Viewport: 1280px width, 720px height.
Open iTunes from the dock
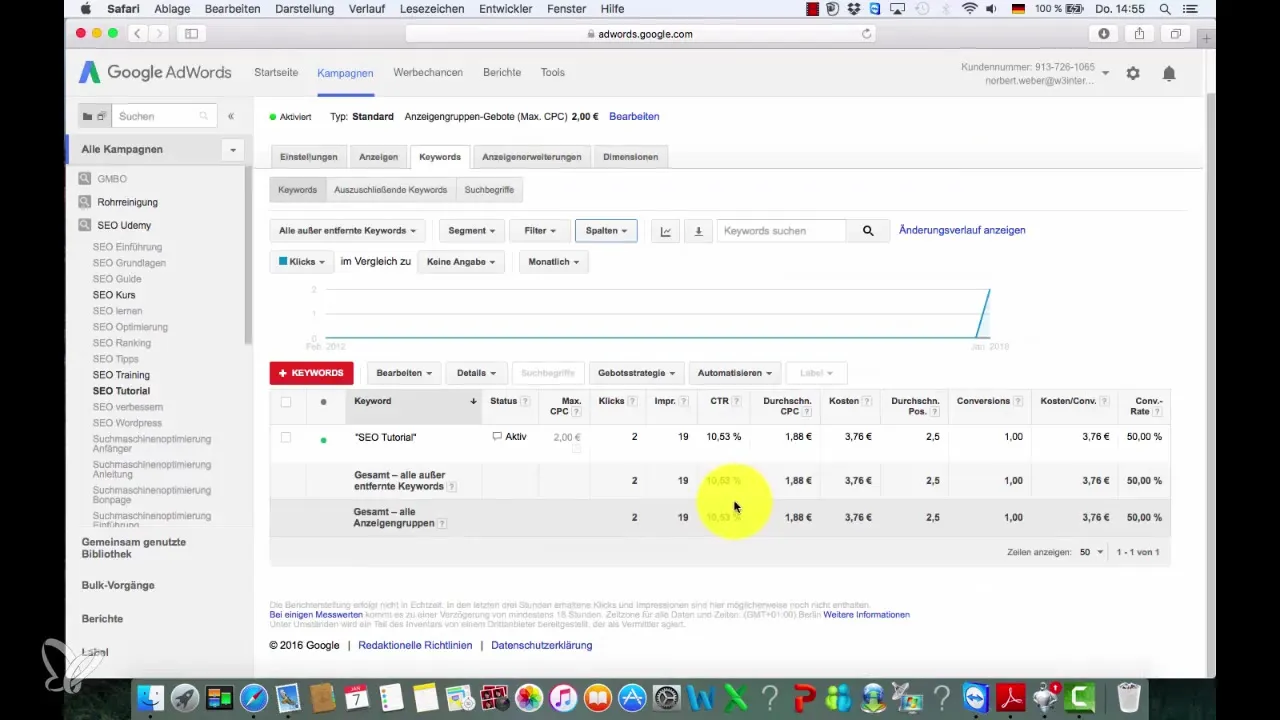coord(563,697)
